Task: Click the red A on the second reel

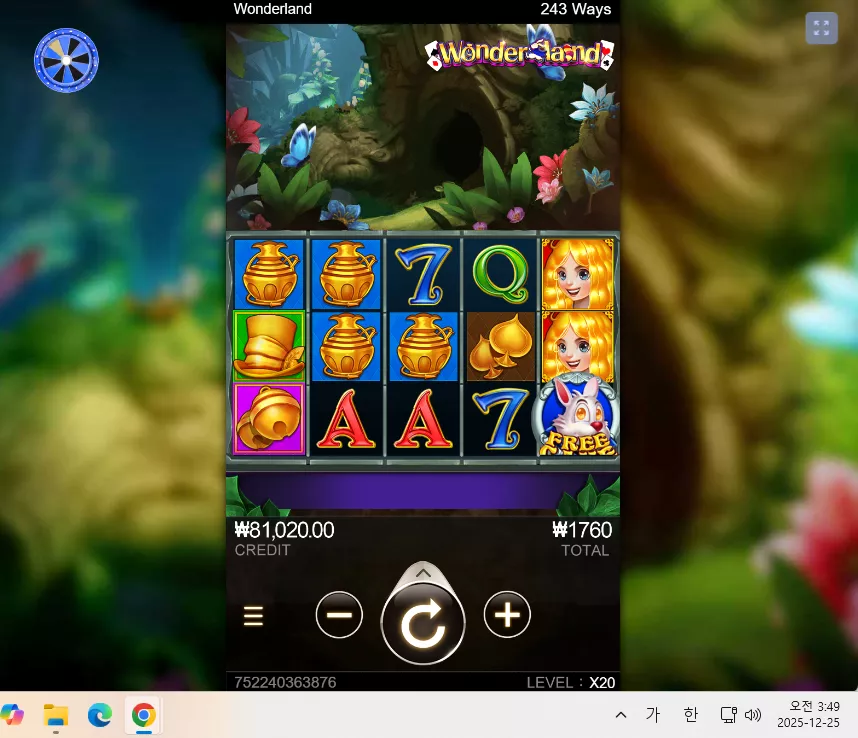Action: click(x=346, y=420)
